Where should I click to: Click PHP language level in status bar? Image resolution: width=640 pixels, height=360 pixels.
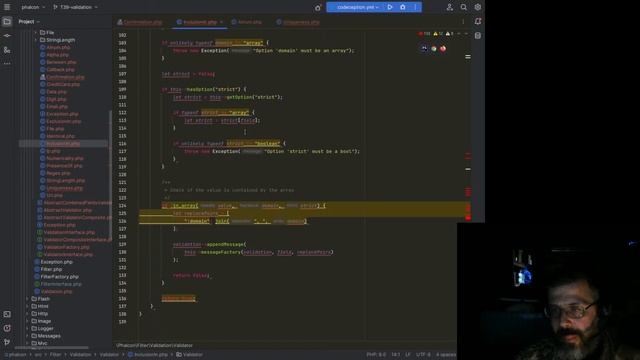pyautogui.click(x=376, y=355)
